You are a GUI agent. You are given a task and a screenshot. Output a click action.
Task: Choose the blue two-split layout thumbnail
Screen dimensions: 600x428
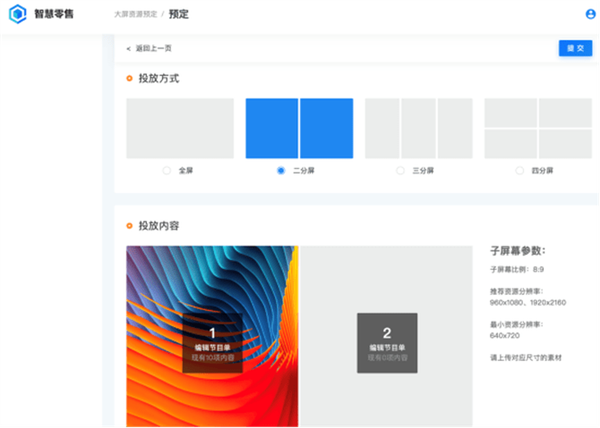pyautogui.click(x=299, y=128)
